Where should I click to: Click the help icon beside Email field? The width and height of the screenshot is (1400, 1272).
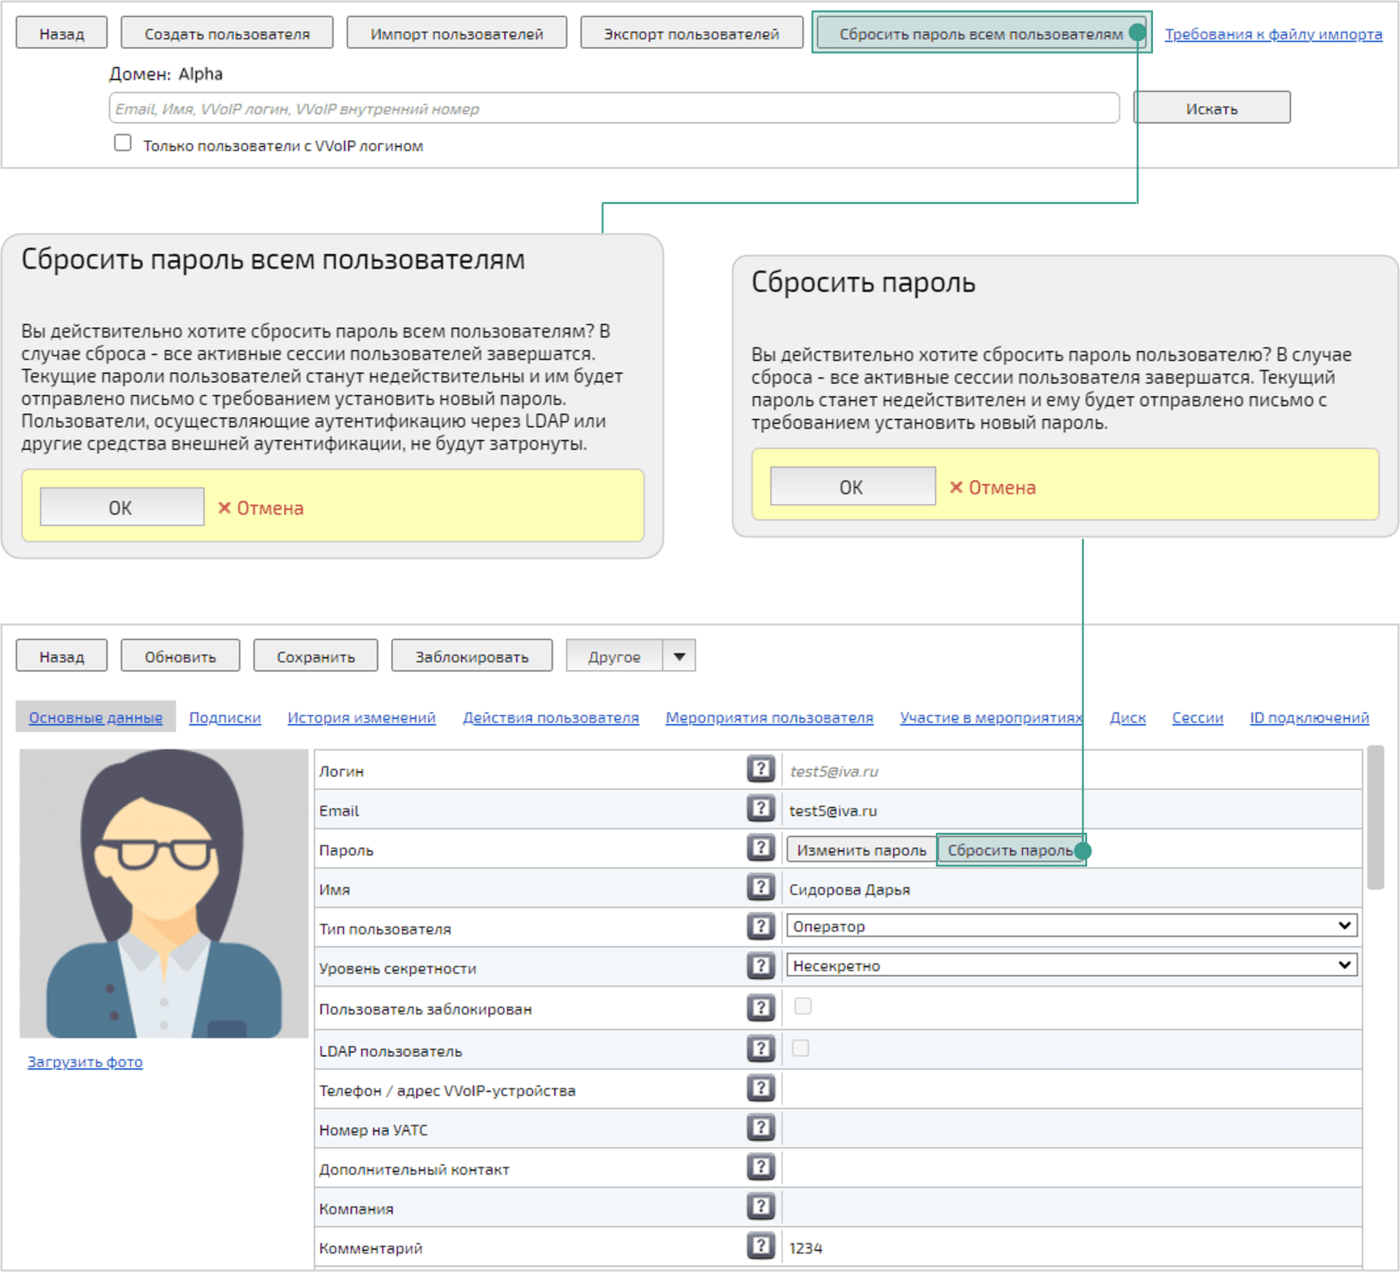tap(760, 808)
